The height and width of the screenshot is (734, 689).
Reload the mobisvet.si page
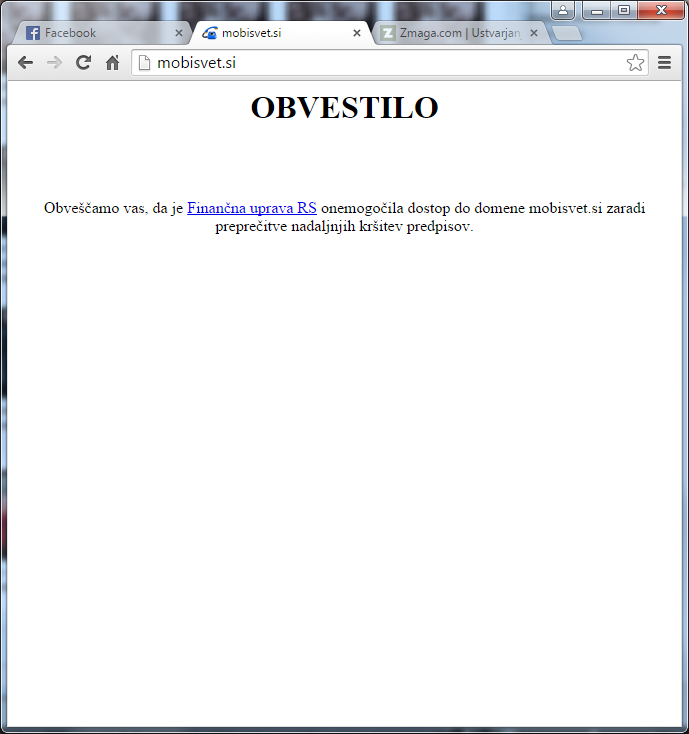coord(83,63)
